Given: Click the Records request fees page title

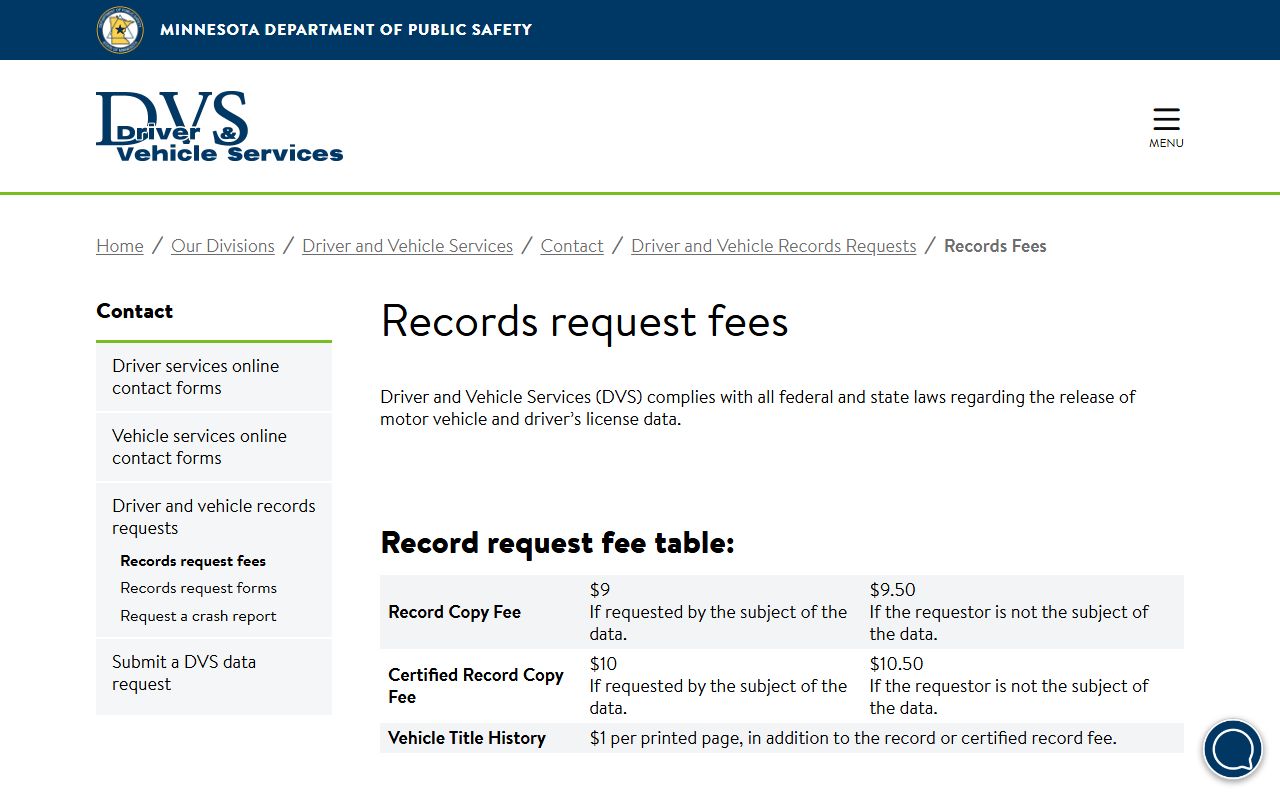Looking at the screenshot, I should [585, 322].
